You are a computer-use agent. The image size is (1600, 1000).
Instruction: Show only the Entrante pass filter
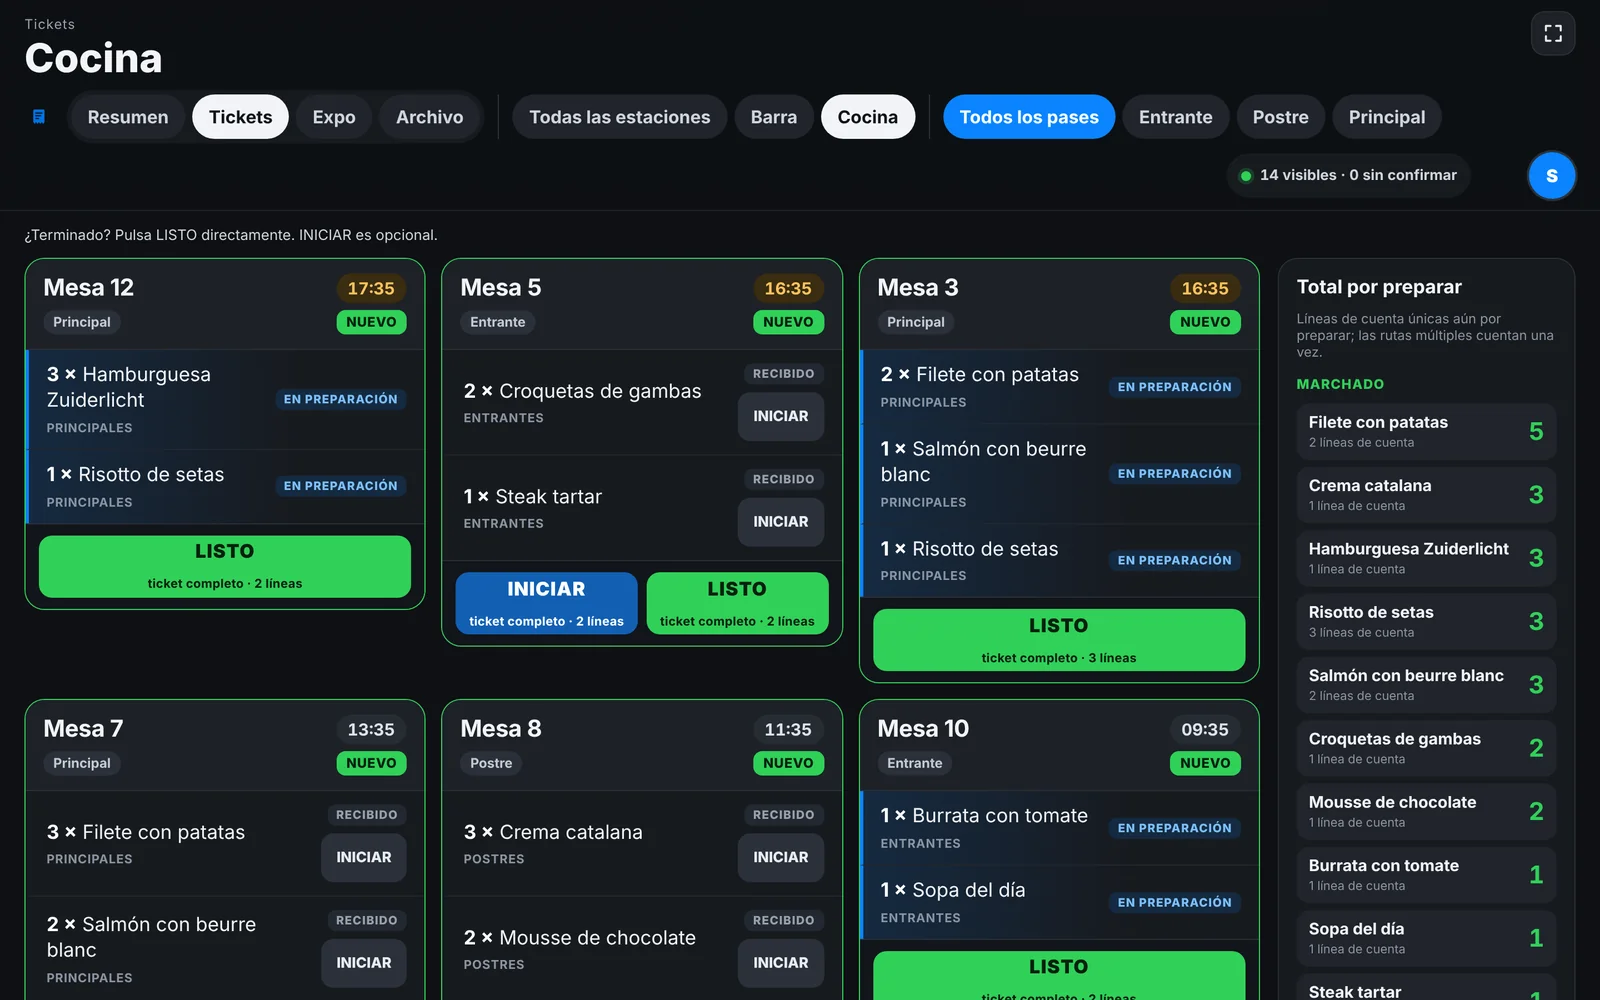(x=1176, y=117)
